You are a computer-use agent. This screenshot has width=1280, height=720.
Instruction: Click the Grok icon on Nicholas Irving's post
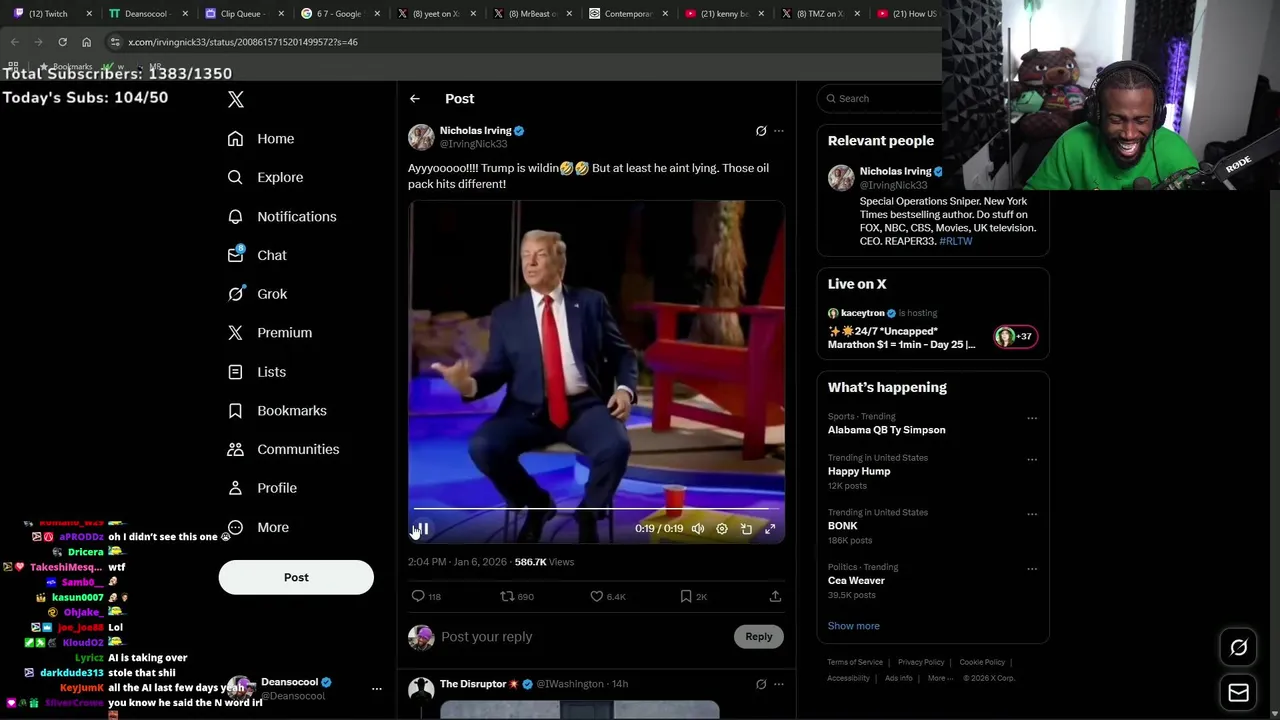pos(761,131)
